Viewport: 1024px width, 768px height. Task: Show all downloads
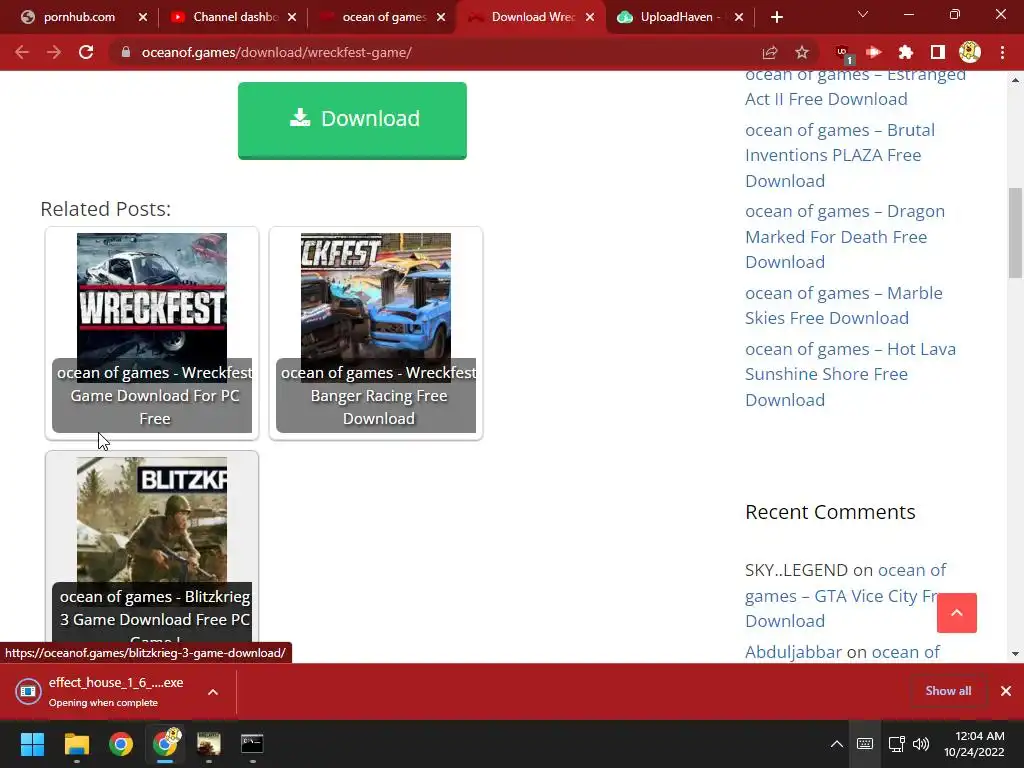click(948, 691)
